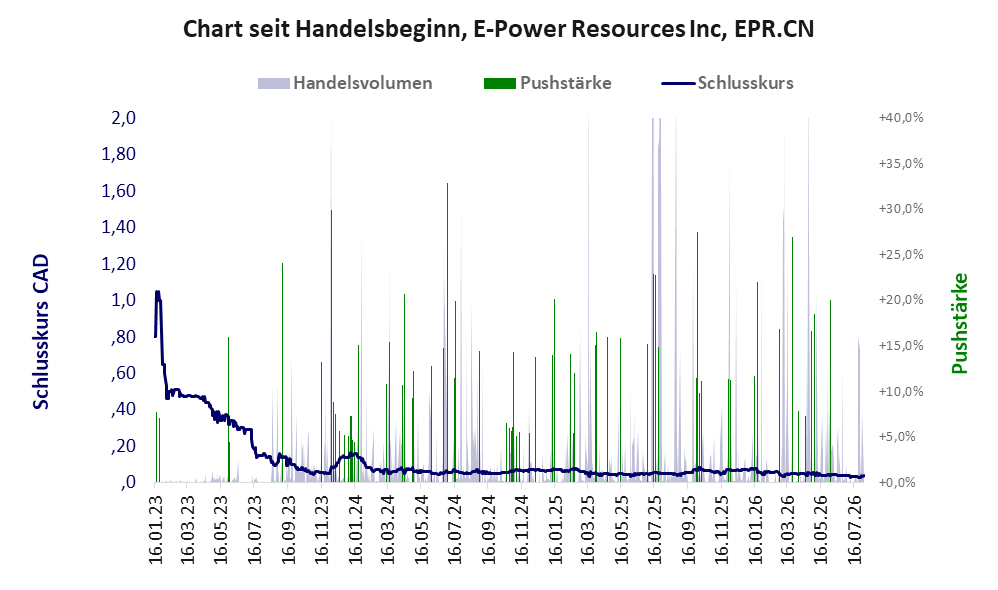The height and width of the screenshot is (590, 998).
Task: Click the 16.07.24 date label
Action: pos(454,530)
